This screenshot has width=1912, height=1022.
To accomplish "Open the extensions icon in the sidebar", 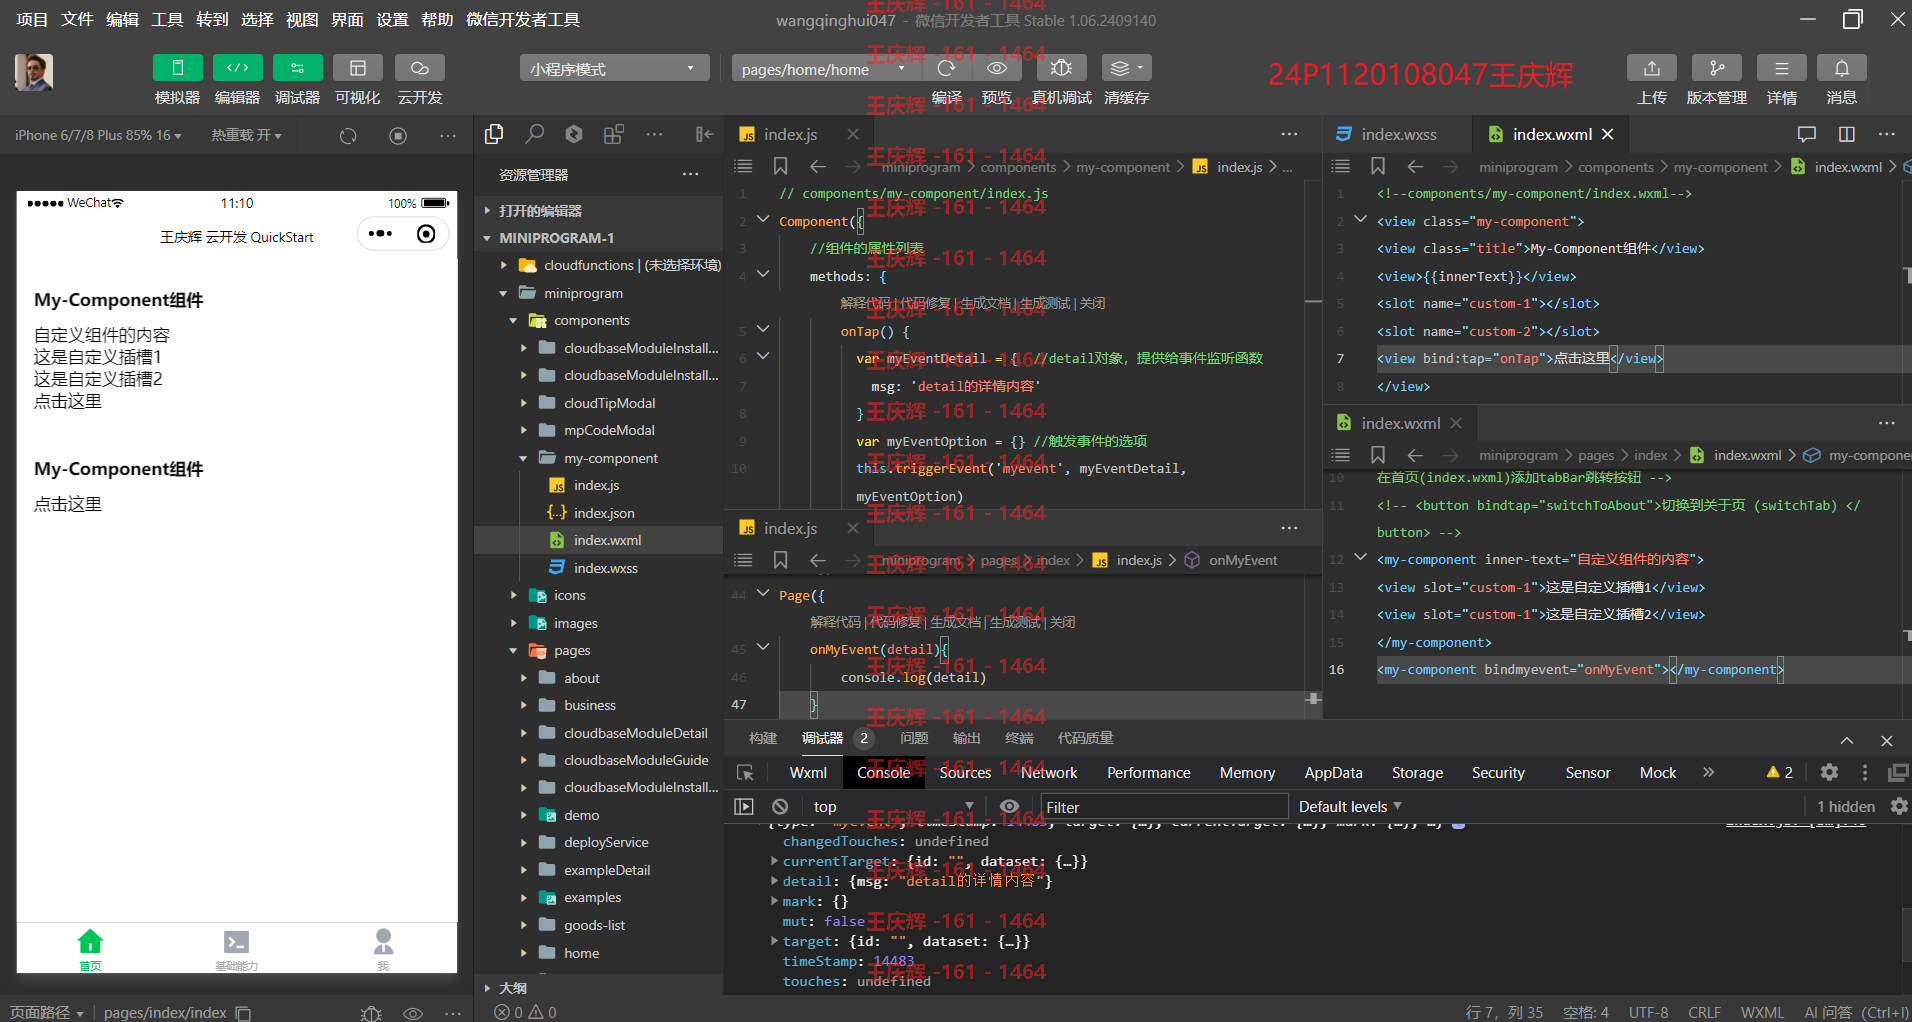I will [614, 134].
